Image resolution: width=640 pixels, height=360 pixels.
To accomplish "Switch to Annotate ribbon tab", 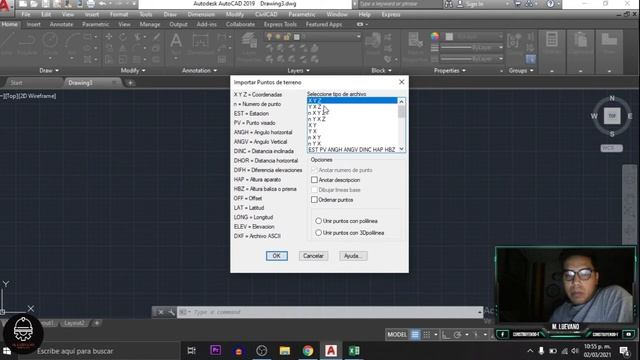I will pos(61,24).
